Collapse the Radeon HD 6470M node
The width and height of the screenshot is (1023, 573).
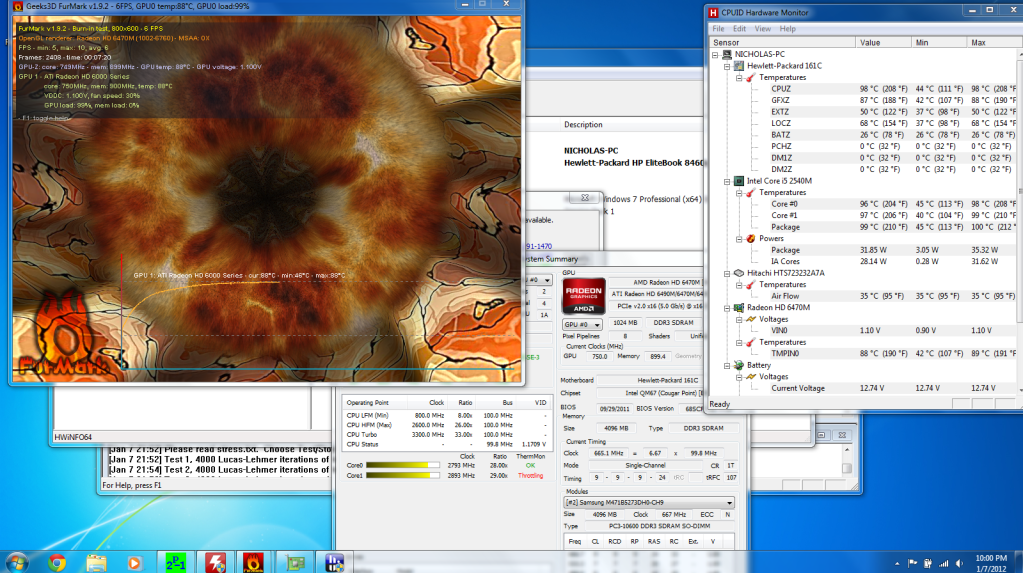pos(727,308)
